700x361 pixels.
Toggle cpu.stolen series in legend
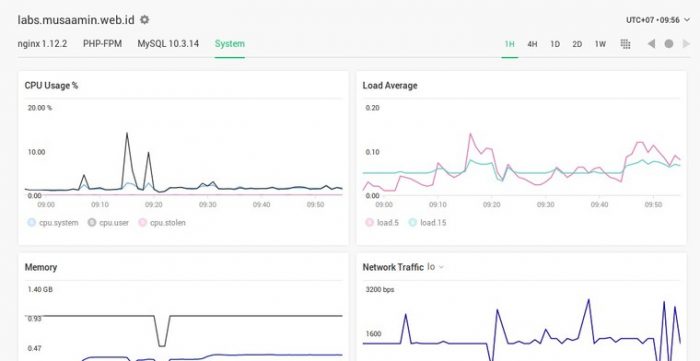(162, 223)
